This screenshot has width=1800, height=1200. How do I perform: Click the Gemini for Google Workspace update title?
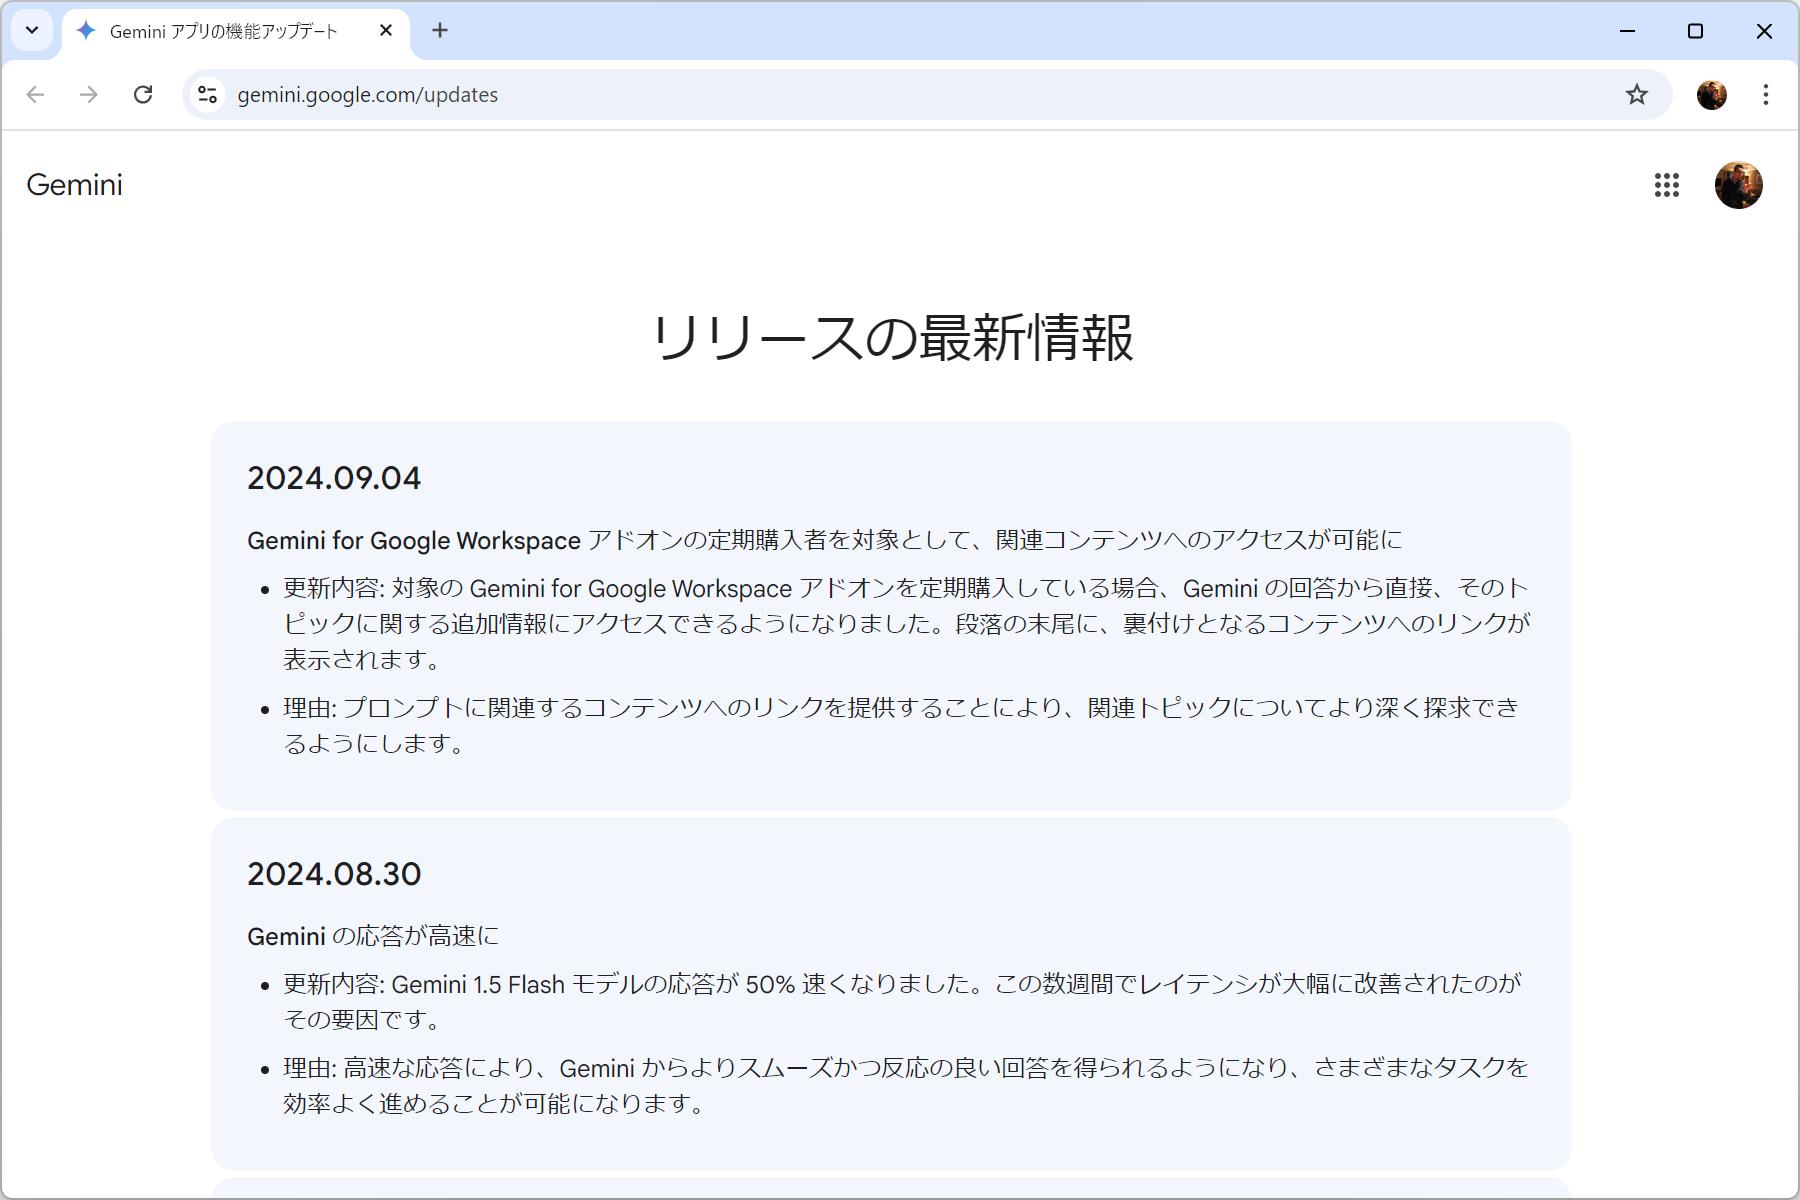[825, 540]
